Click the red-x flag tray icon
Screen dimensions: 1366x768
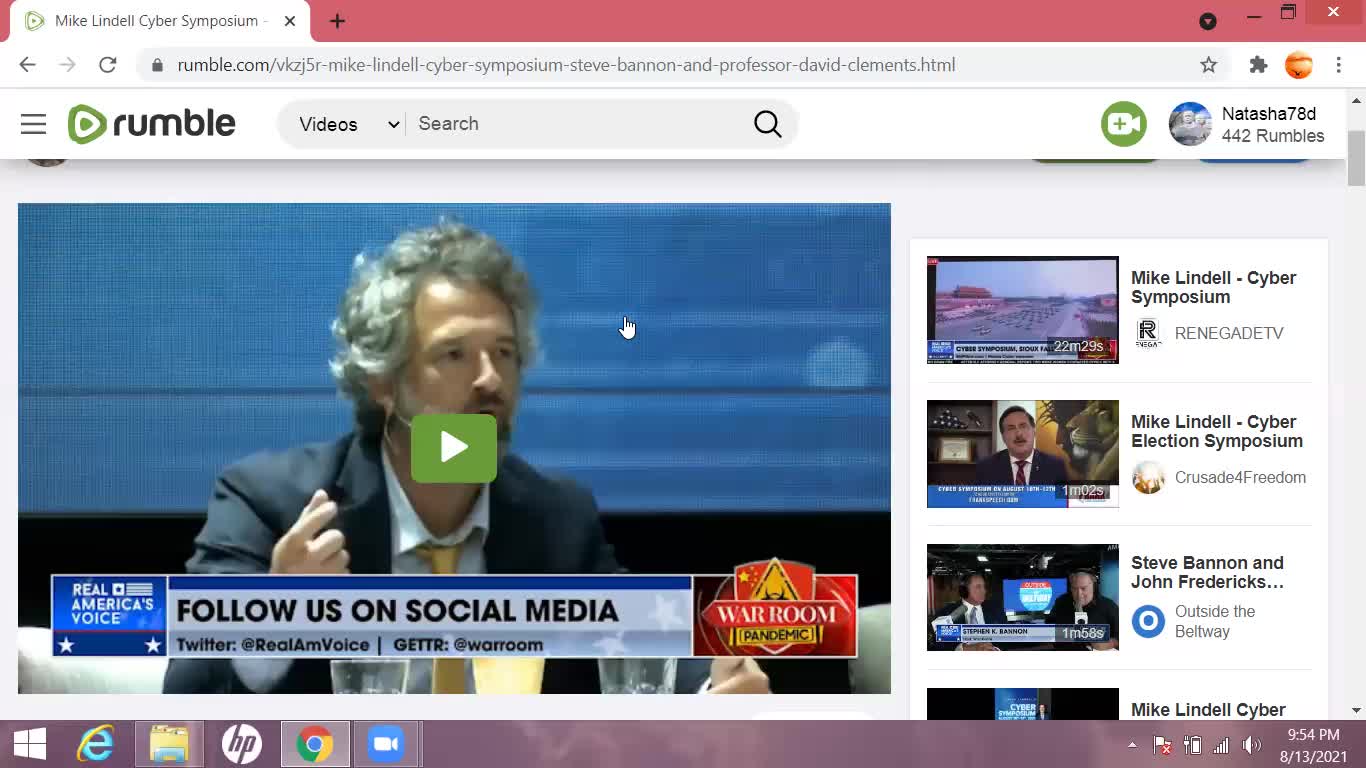[1162, 745]
